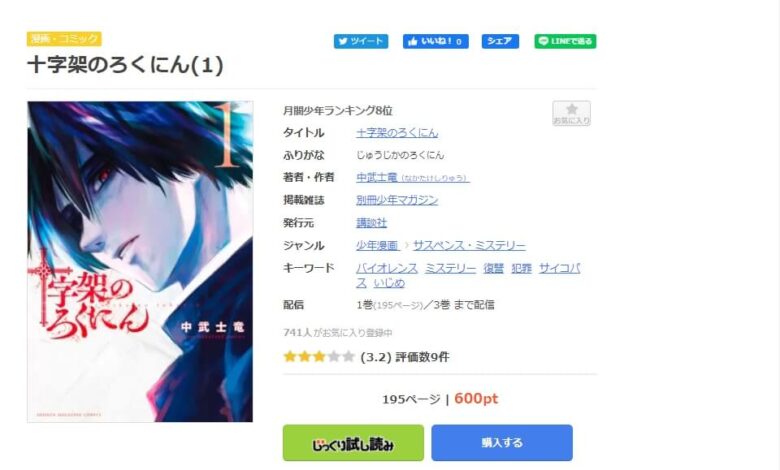Click the blue 購入する purchase button

[x=502, y=443]
